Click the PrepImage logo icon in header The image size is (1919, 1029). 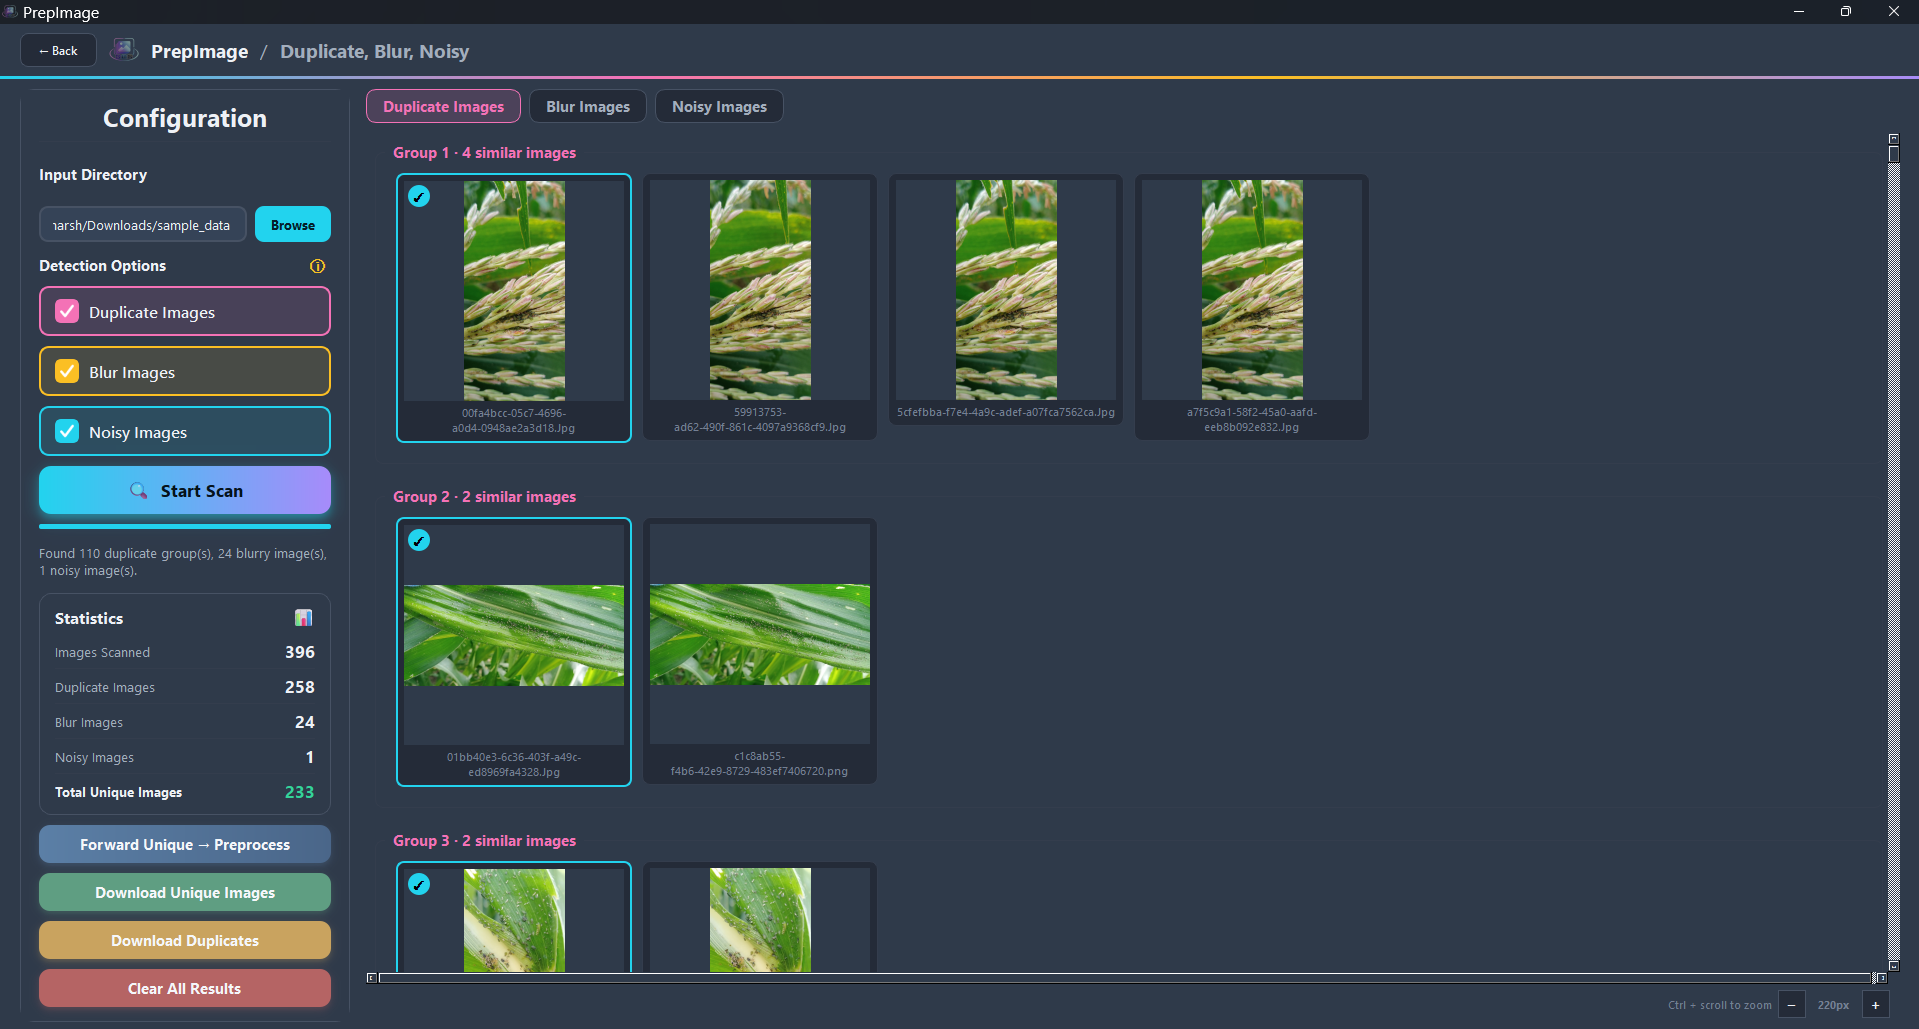[124, 50]
